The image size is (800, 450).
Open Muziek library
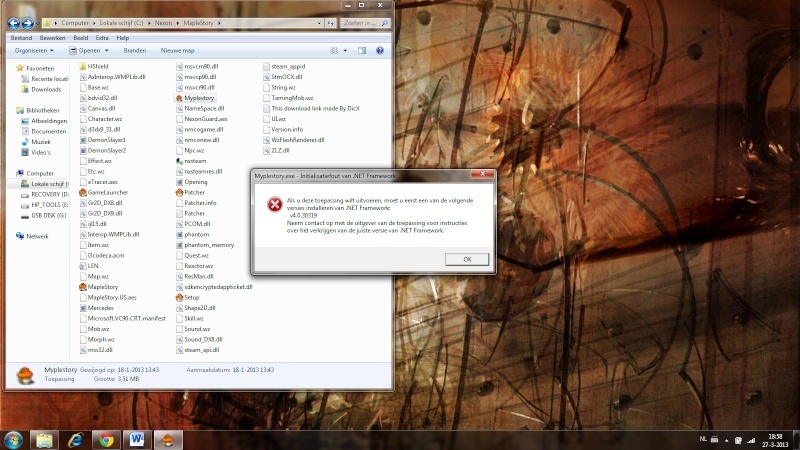coord(41,142)
